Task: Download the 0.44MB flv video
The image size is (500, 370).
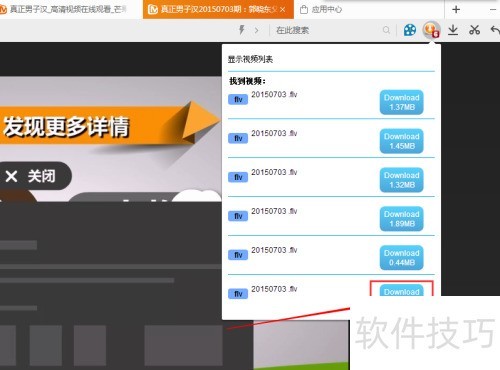Action: [x=402, y=258]
